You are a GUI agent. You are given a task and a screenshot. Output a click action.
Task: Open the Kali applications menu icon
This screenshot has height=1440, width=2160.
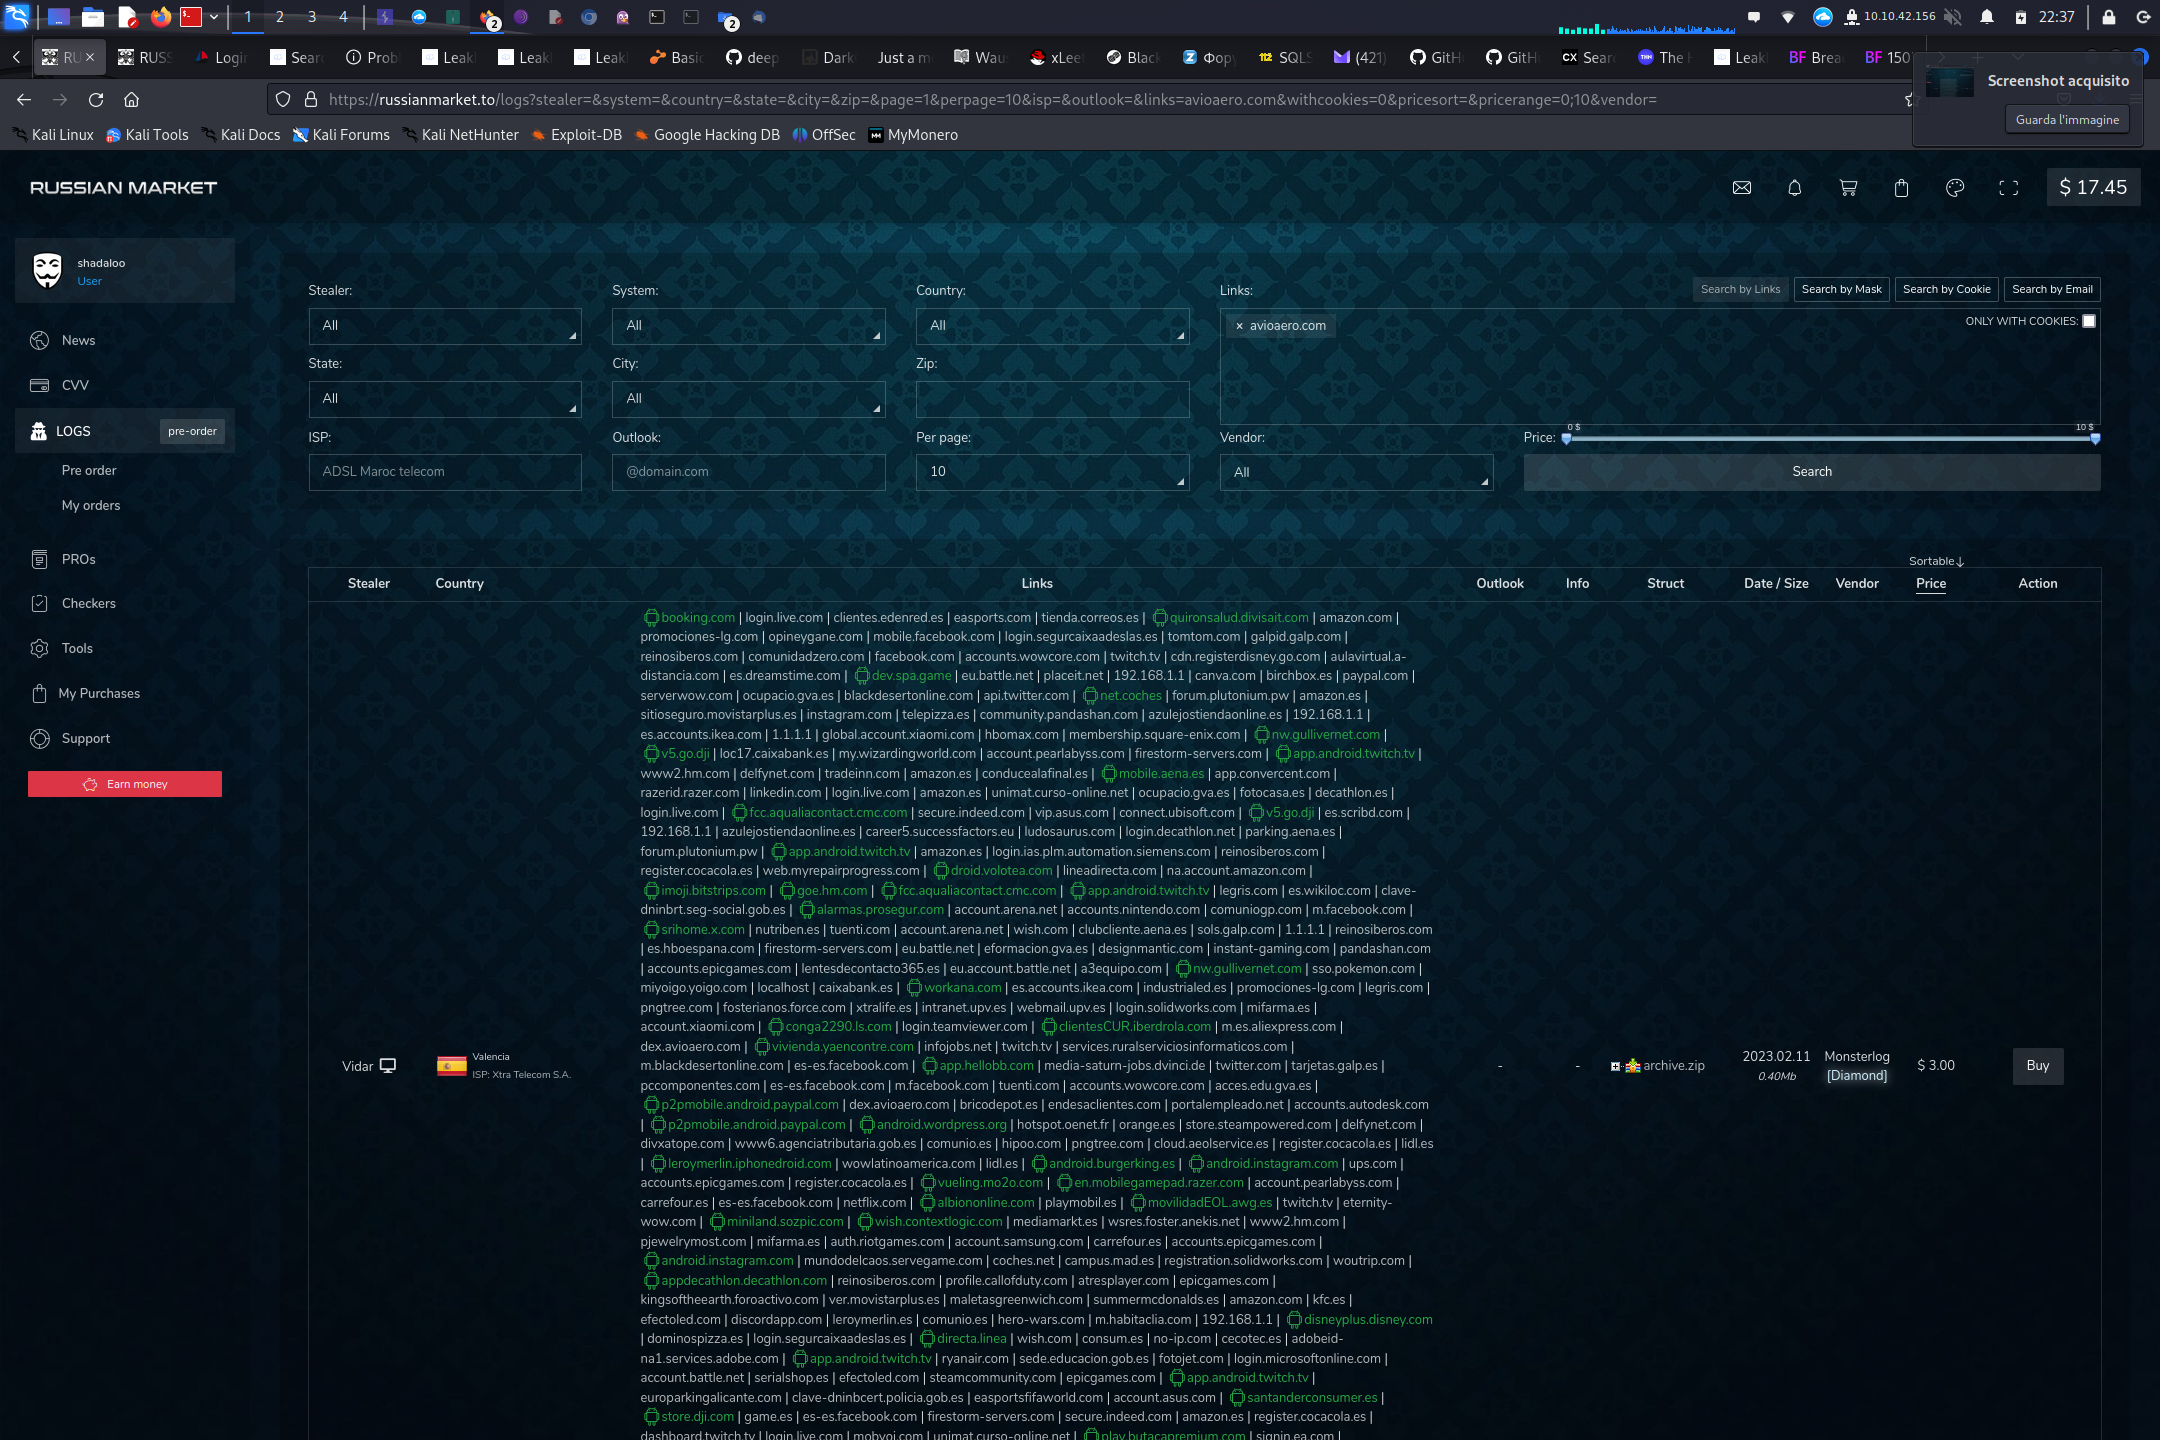[x=17, y=17]
